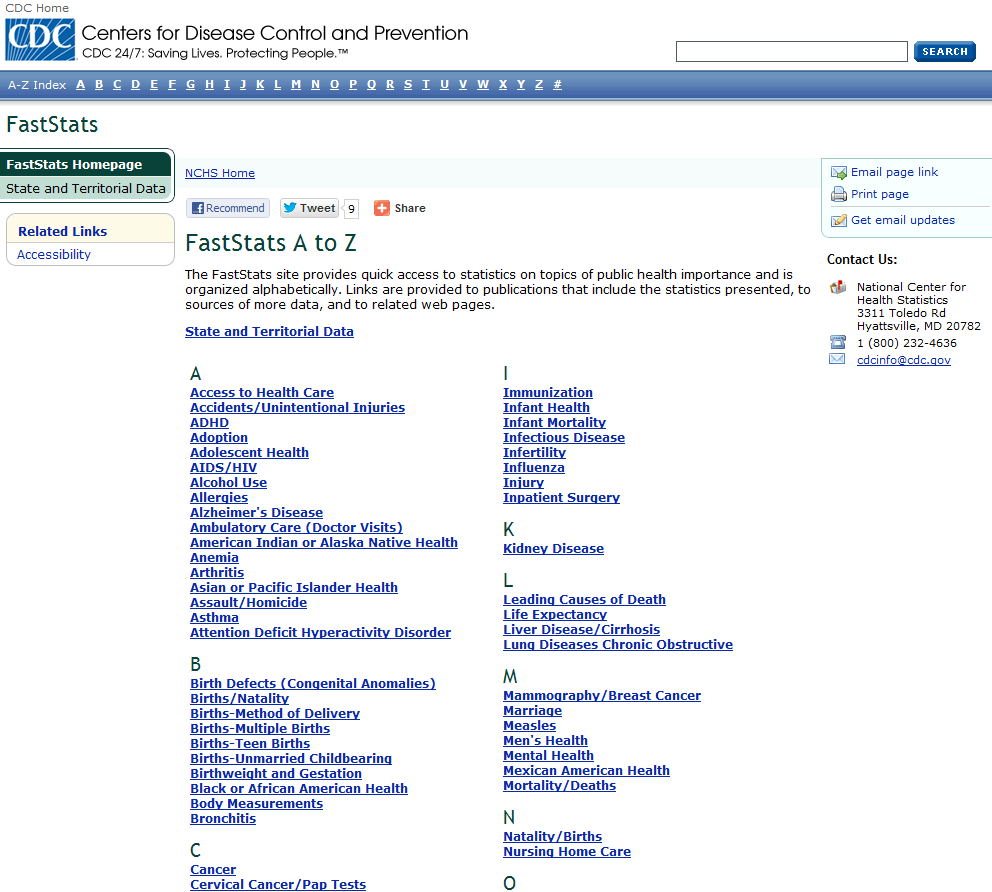
Task: Open Lung Diseases Chronic Obstructive link
Action: pyautogui.click(x=618, y=645)
